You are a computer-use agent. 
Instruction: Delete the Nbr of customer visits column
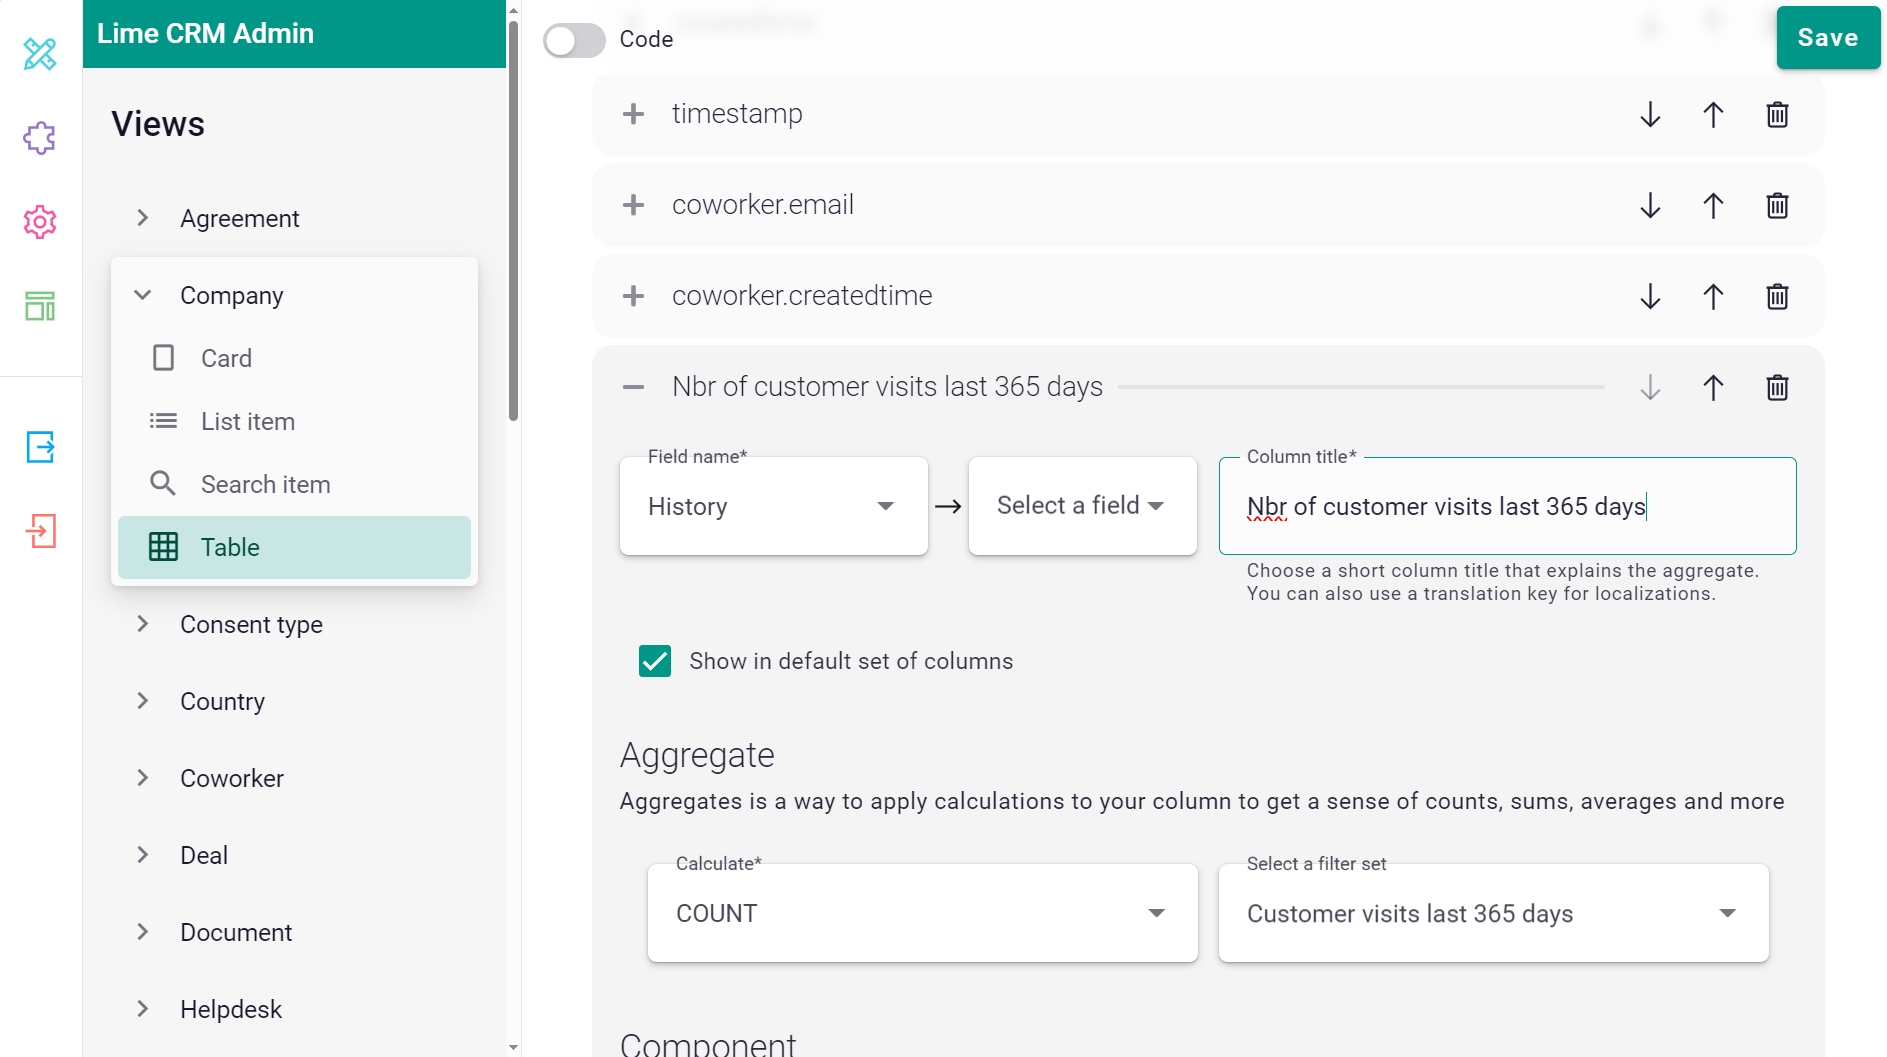coord(1776,388)
